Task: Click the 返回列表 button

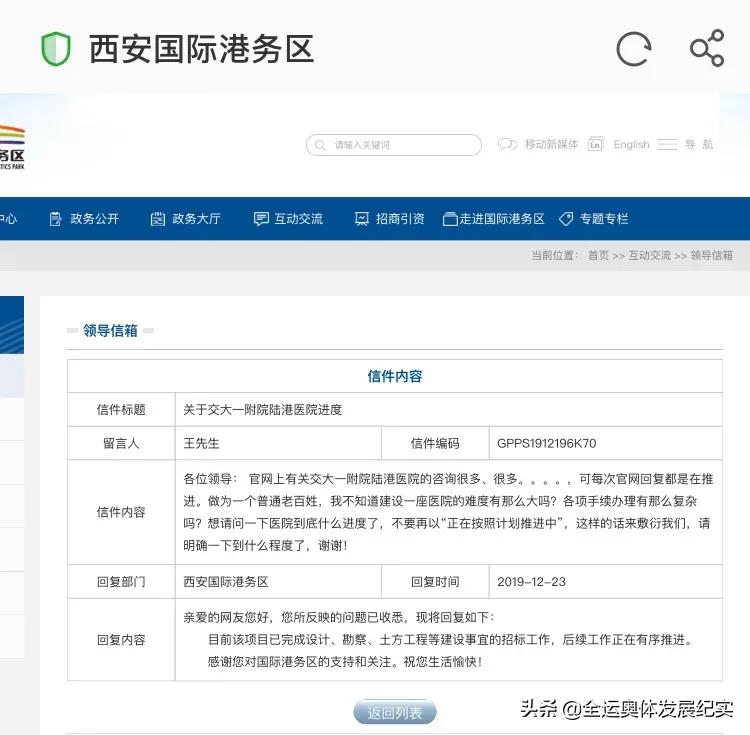Action: click(395, 713)
